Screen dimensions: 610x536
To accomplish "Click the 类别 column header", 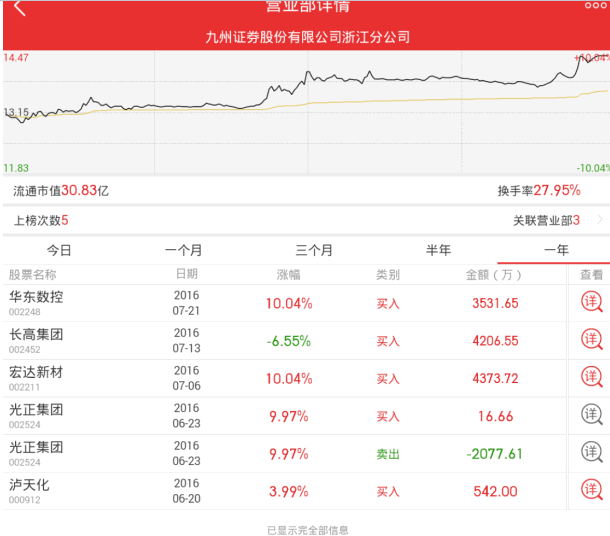I will click(388, 275).
